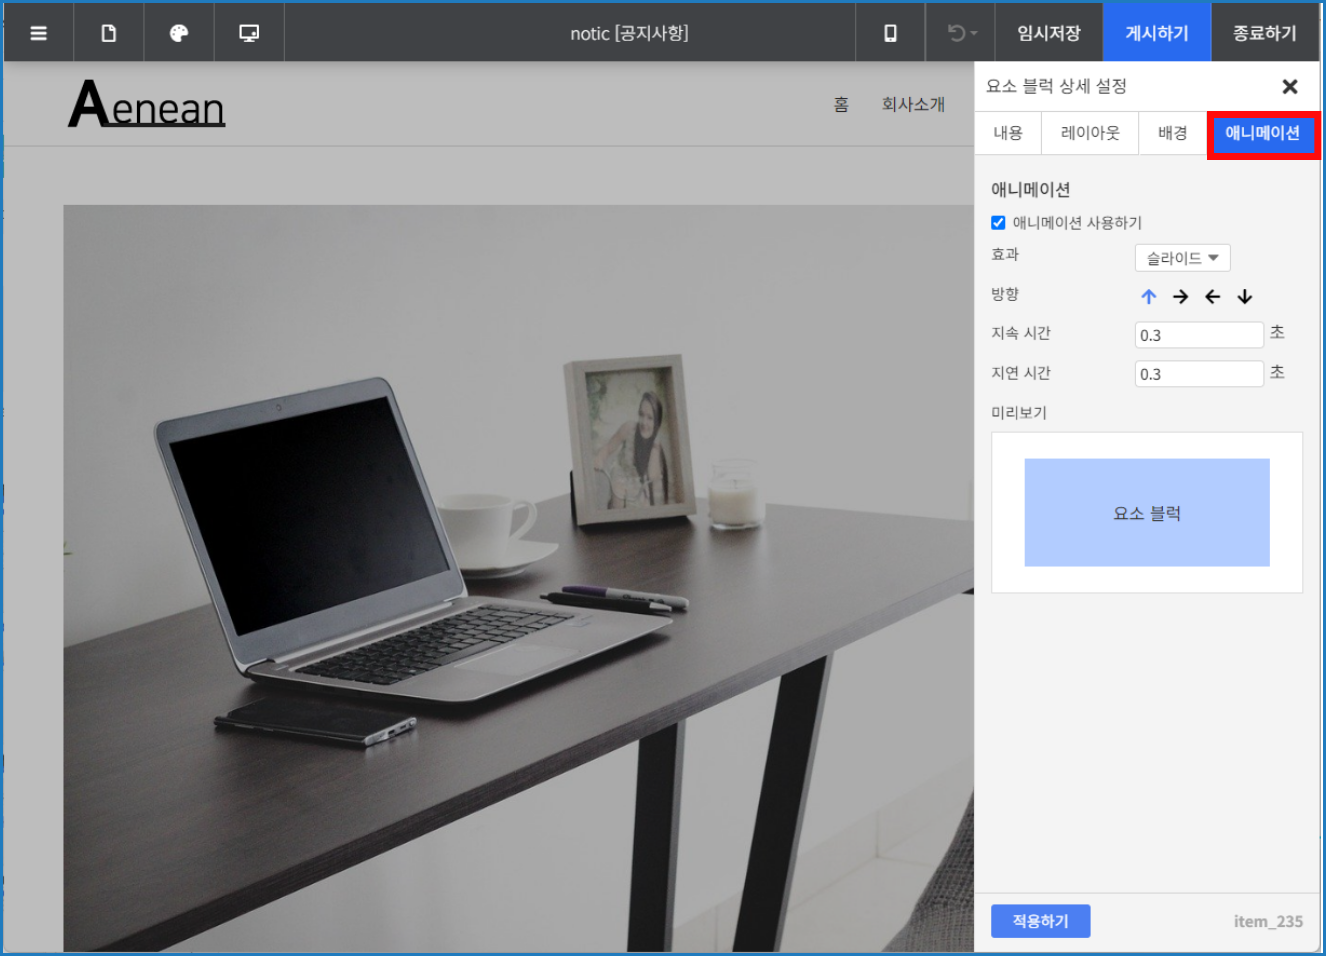Open the 배경 tab
This screenshot has height=956, width=1326.
(x=1172, y=133)
